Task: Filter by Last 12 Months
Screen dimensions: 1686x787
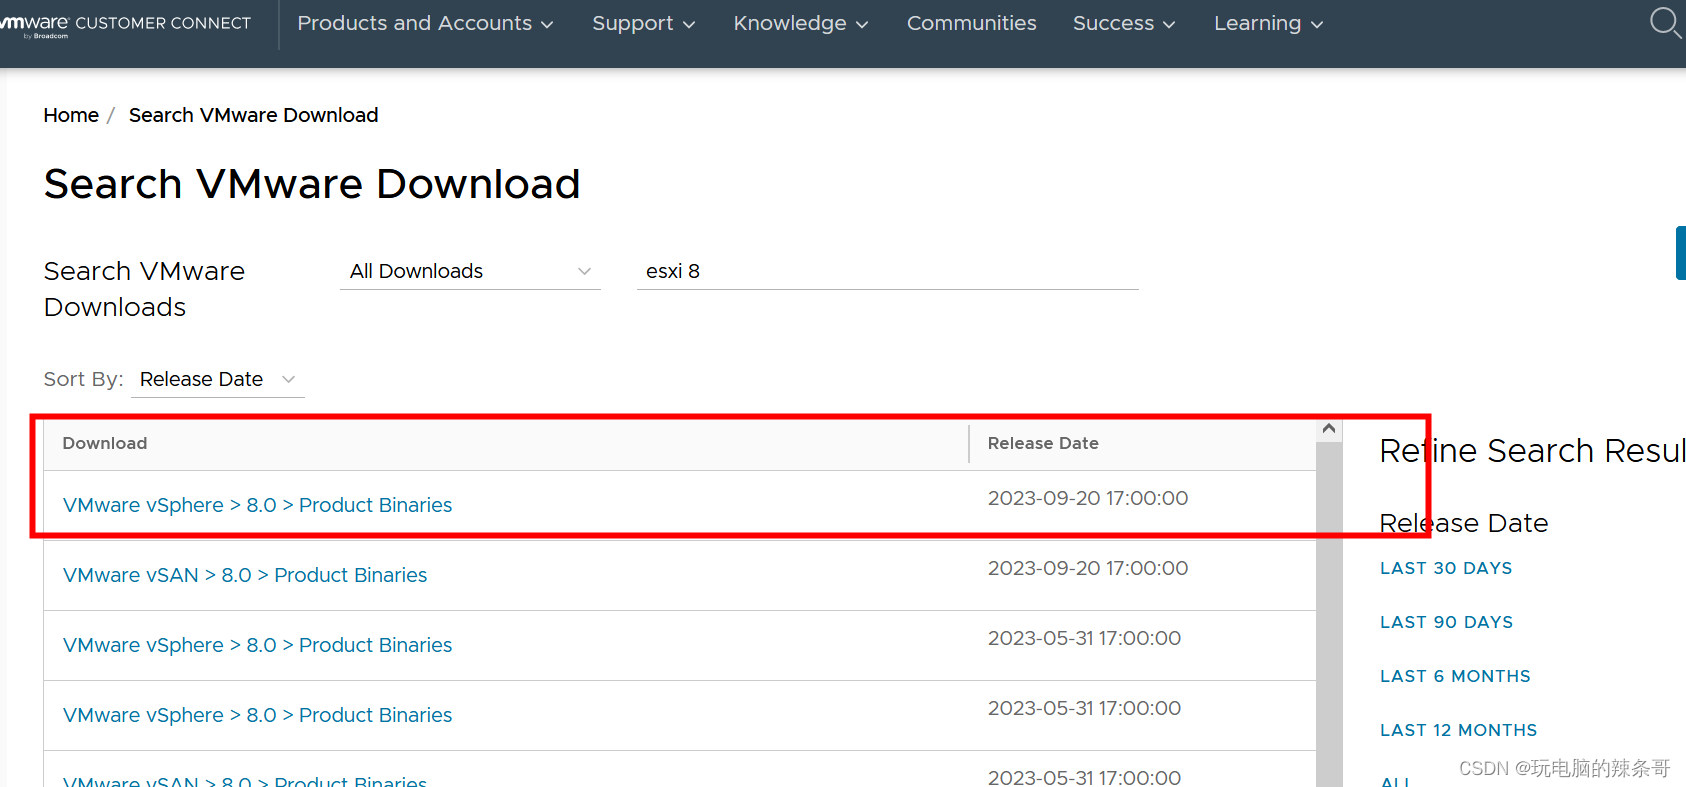Action: coord(1458,730)
